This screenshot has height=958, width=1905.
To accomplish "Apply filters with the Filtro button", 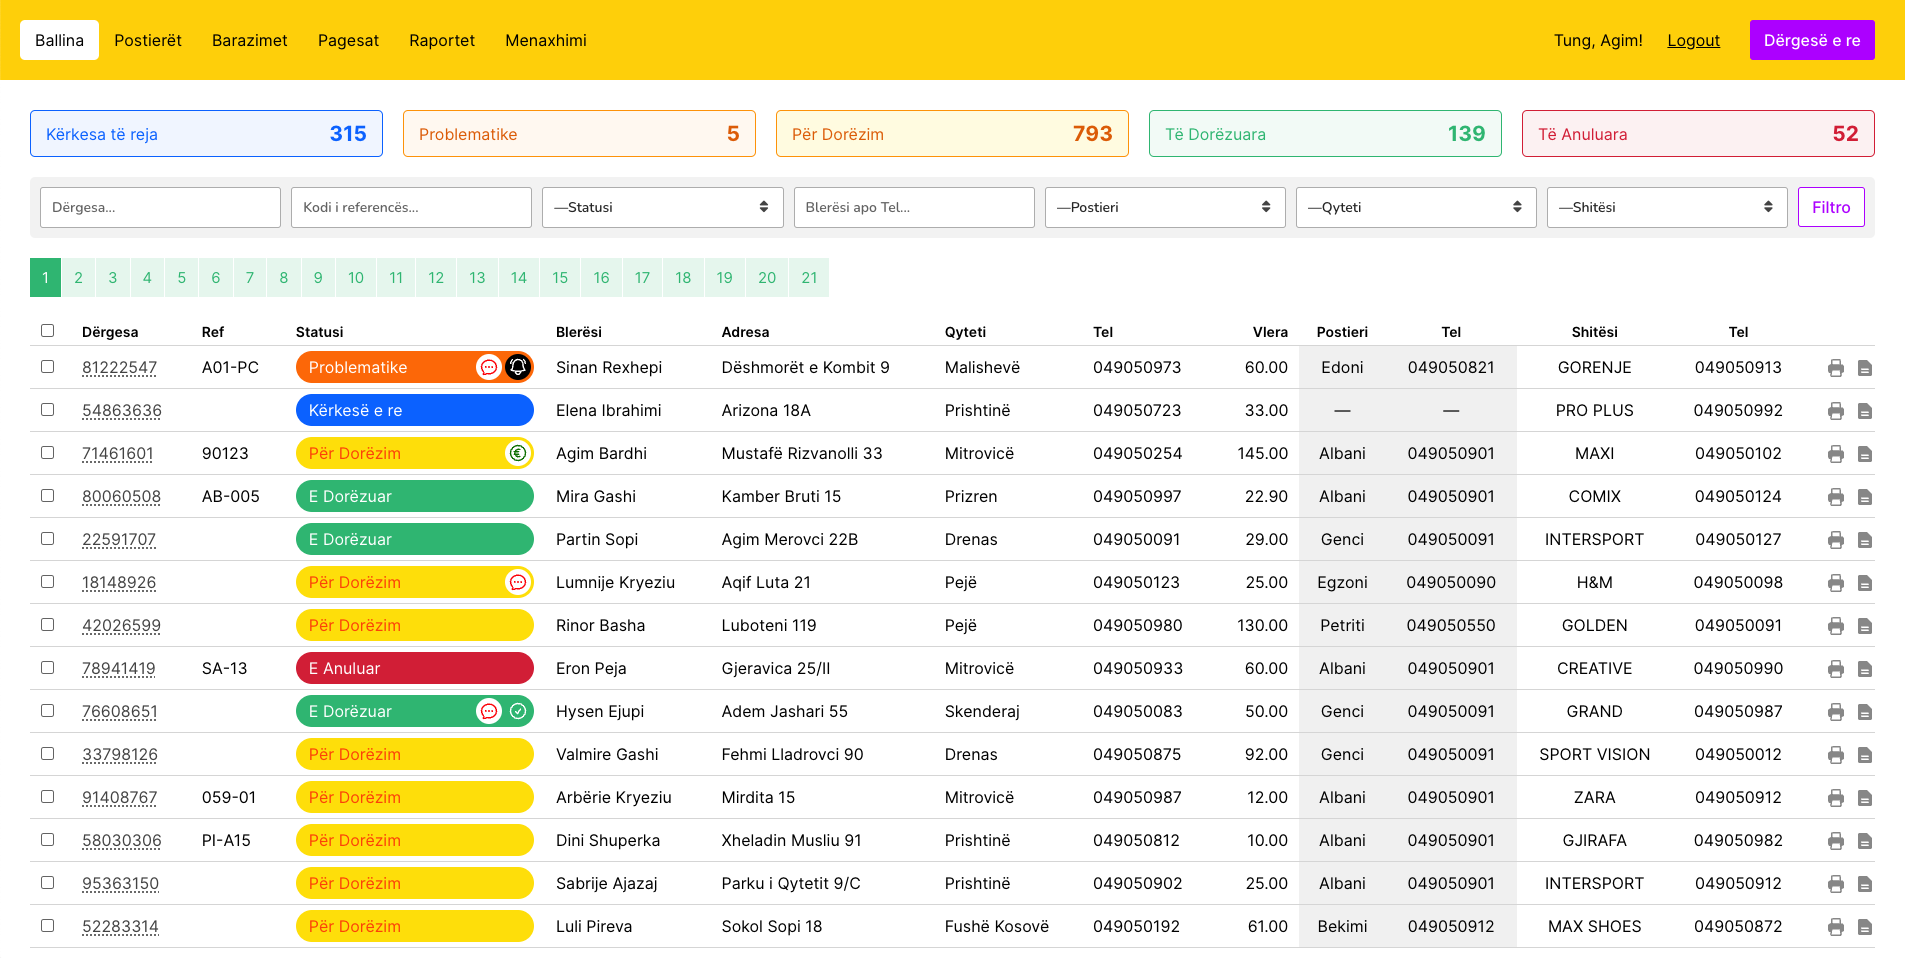I will (1831, 207).
